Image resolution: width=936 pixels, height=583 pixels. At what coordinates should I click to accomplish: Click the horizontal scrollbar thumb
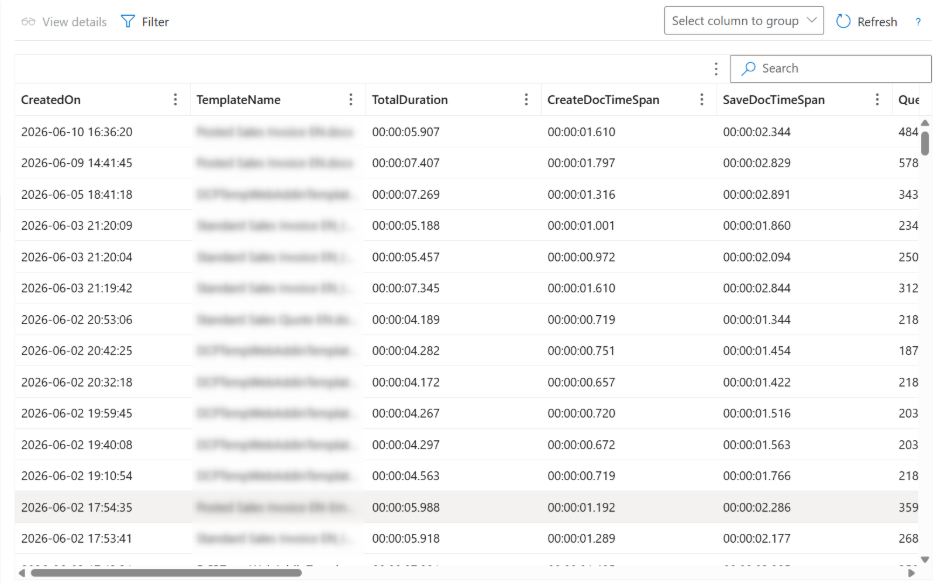pos(166,573)
